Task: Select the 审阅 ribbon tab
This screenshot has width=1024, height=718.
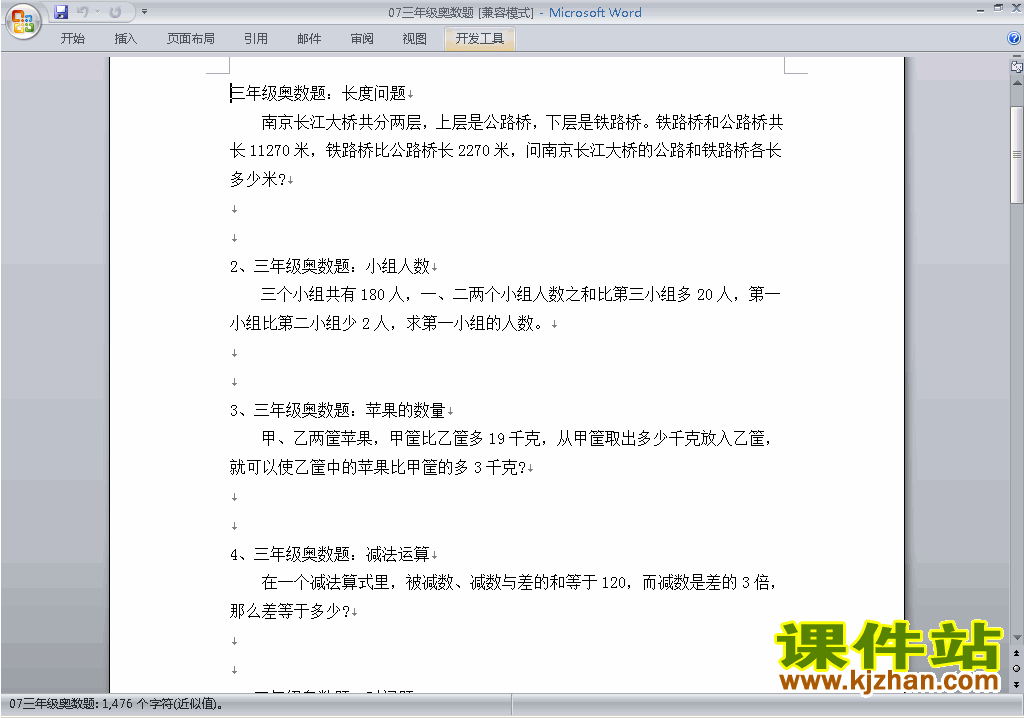Action: [x=362, y=39]
